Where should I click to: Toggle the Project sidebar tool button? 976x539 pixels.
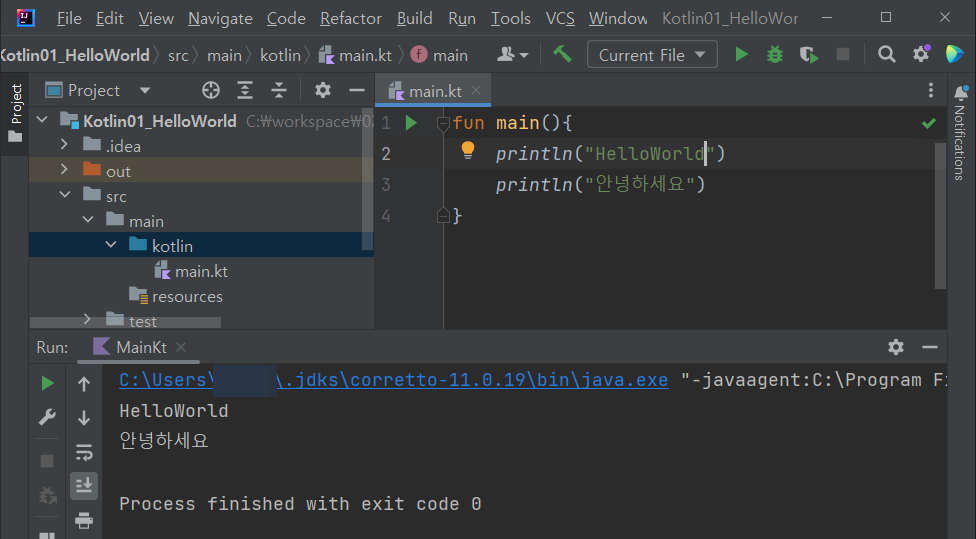(x=16, y=113)
